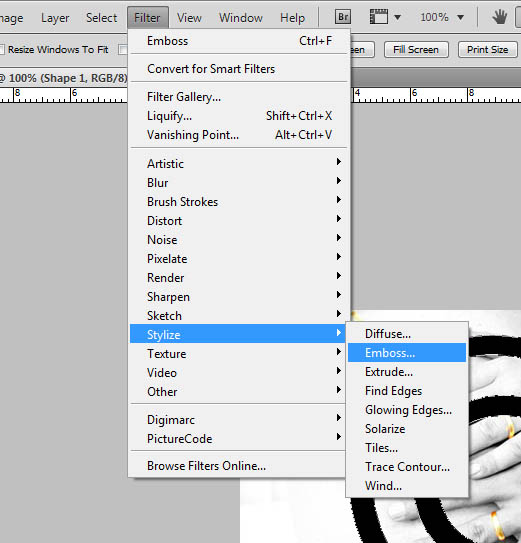The image size is (521, 543).
Task: Expand the Video submenu
Action: (238, 373)
